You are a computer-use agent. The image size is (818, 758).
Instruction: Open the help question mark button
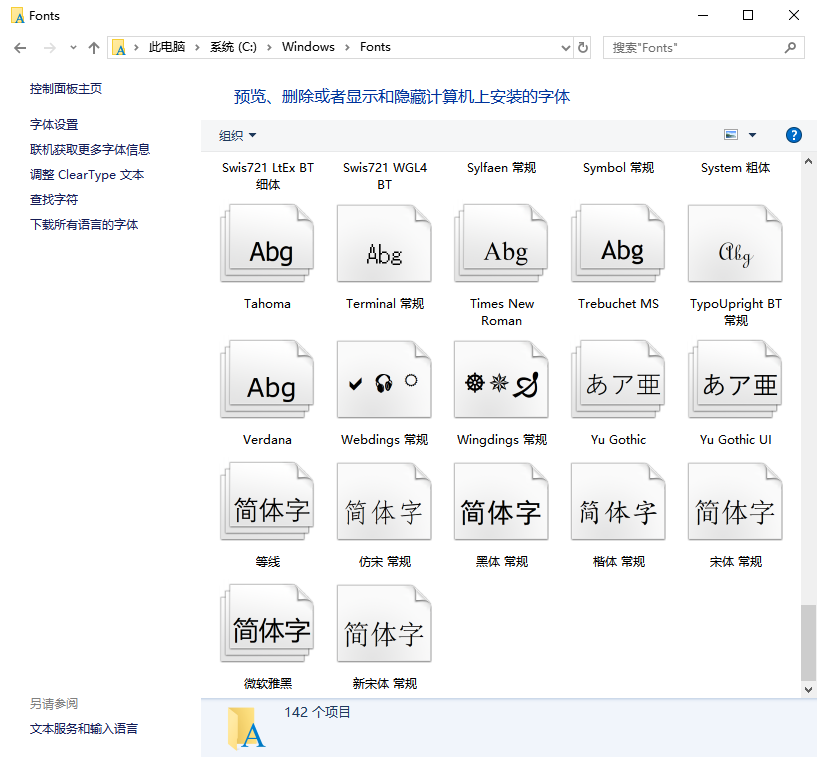[x=794, y=135]
